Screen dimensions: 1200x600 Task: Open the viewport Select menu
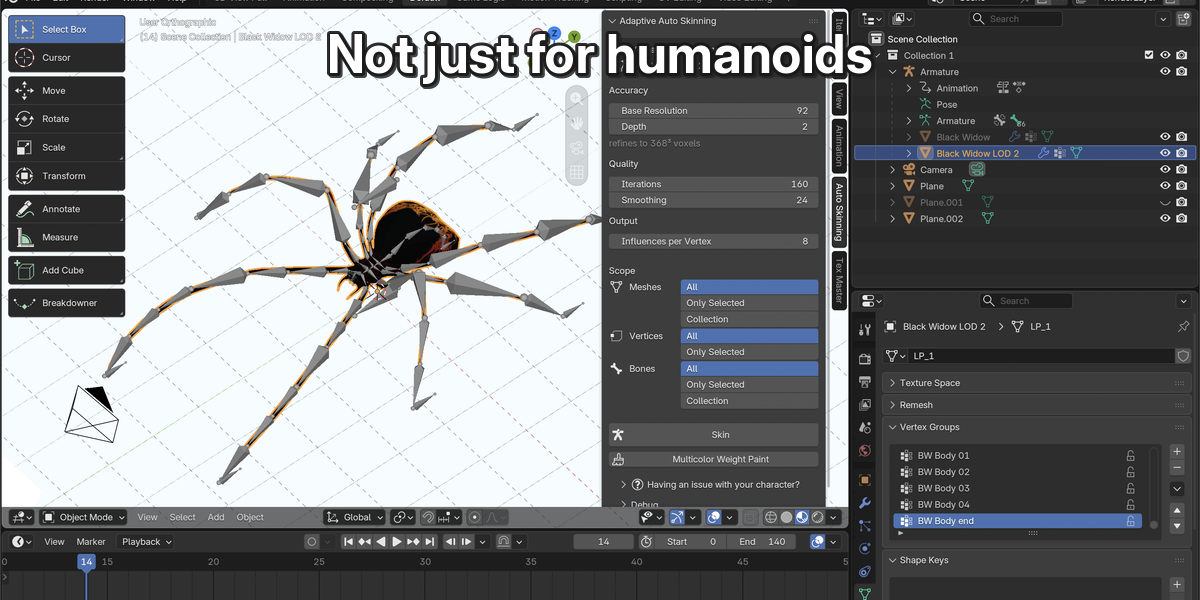coord(182,517)
